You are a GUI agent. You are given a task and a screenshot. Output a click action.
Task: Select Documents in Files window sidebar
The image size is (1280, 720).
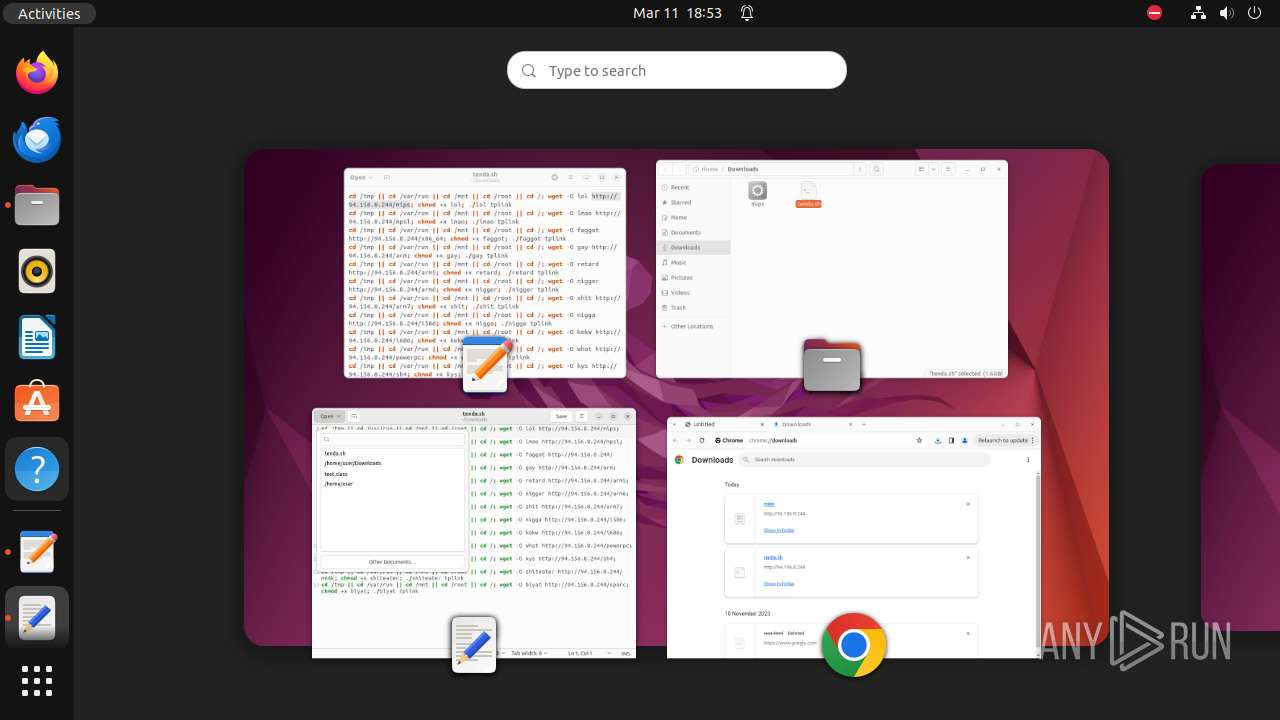pos(694,232)
